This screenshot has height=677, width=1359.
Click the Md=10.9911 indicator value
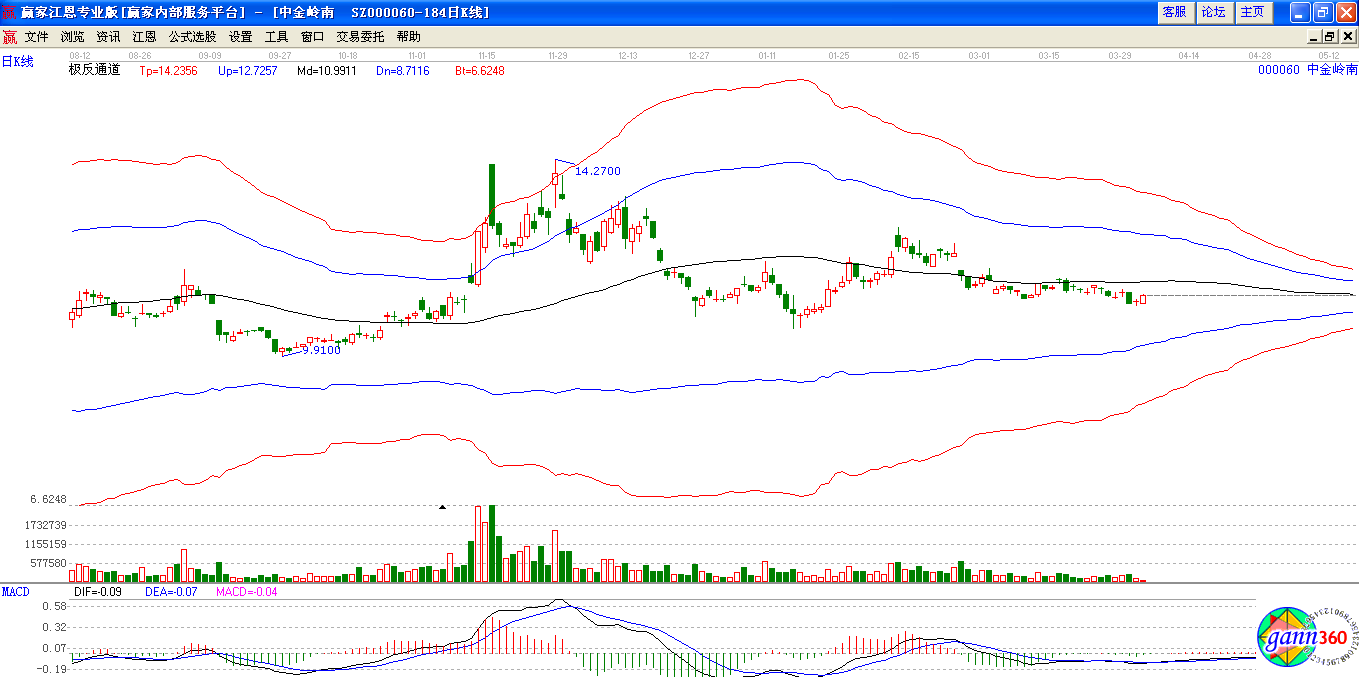coord(326,71)
